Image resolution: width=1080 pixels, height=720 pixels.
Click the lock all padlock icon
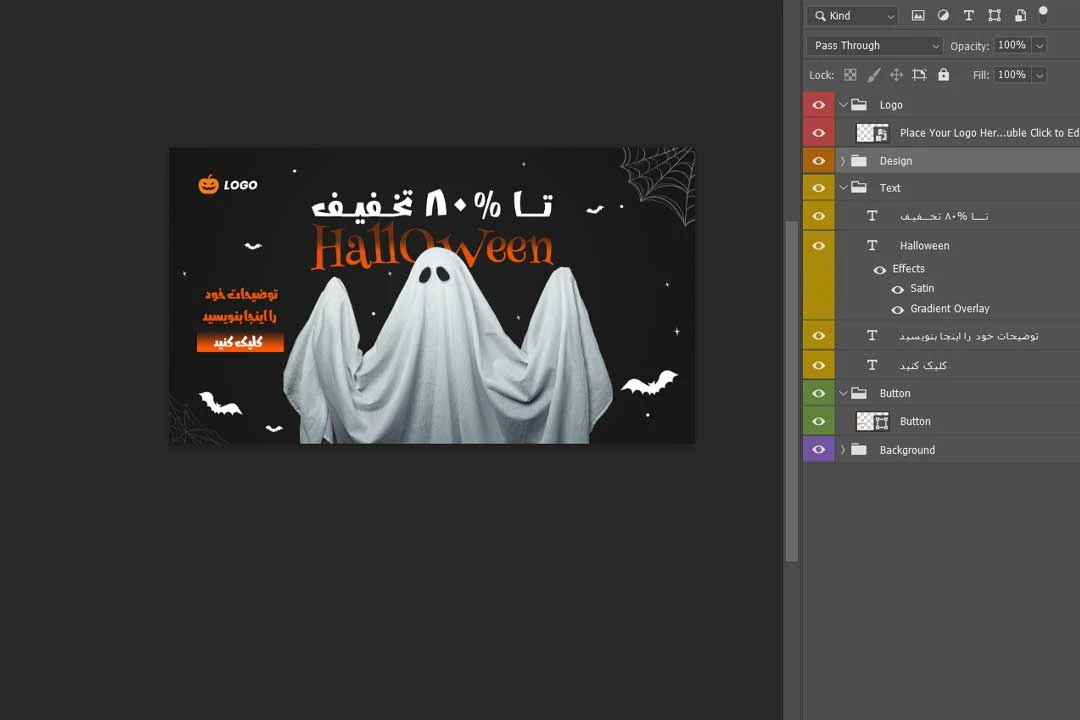point(943,75)
